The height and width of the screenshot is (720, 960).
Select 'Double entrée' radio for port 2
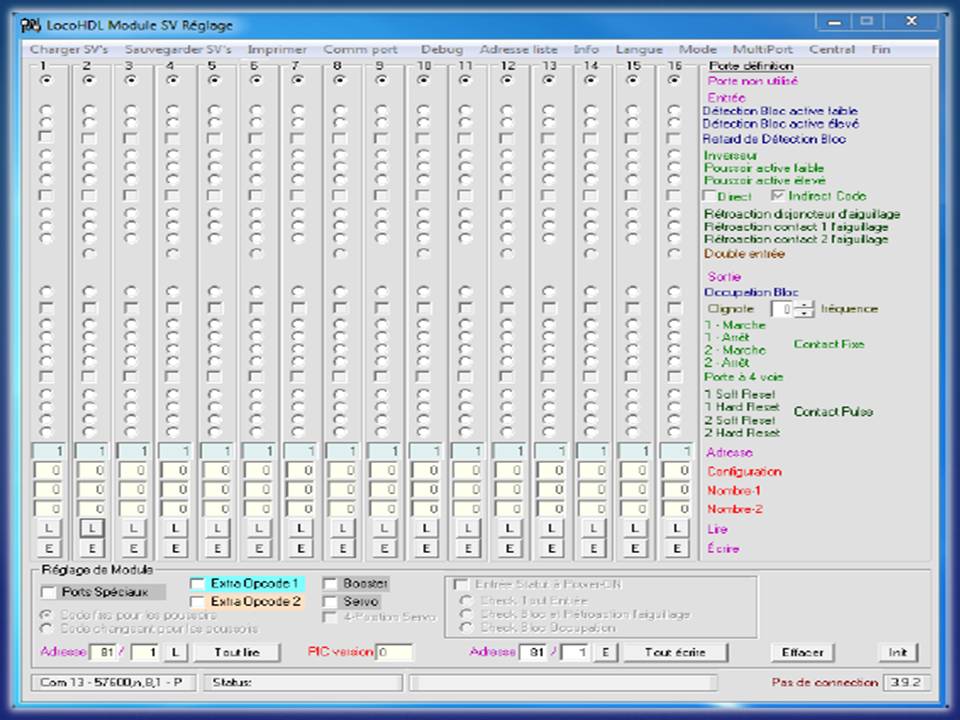(89, 253)
